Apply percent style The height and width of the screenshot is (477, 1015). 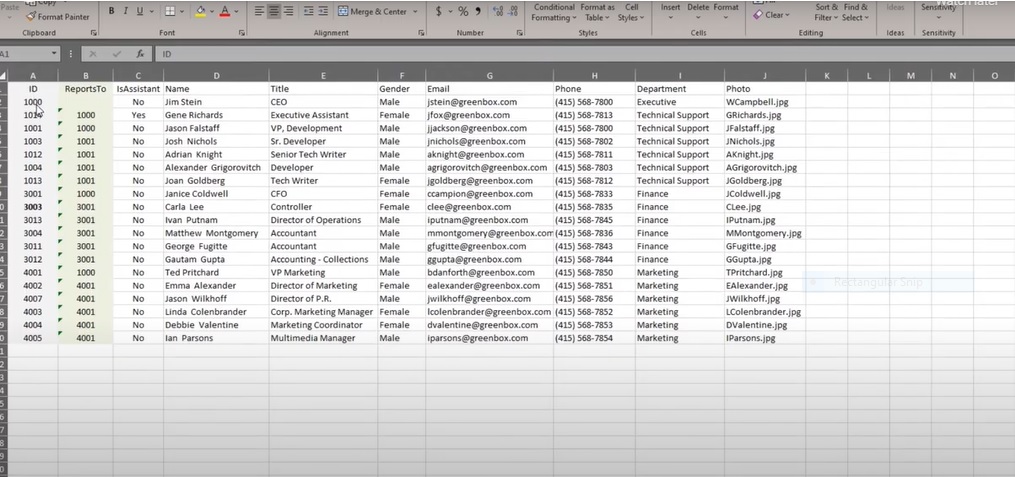coord(463,11)
